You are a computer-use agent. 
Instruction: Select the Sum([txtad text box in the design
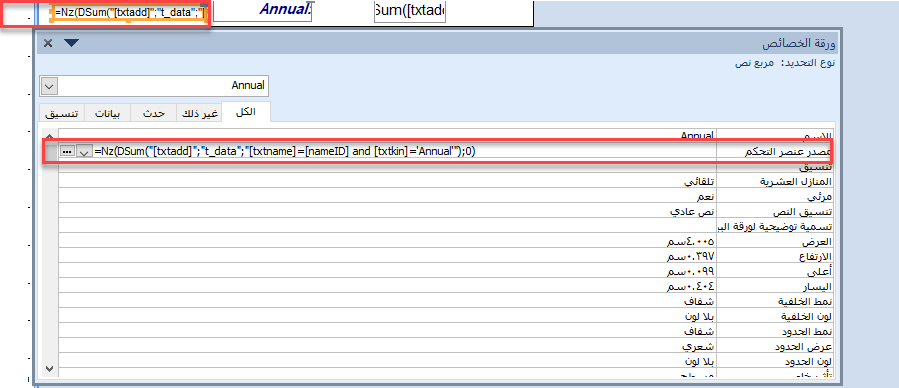[410, 10]
